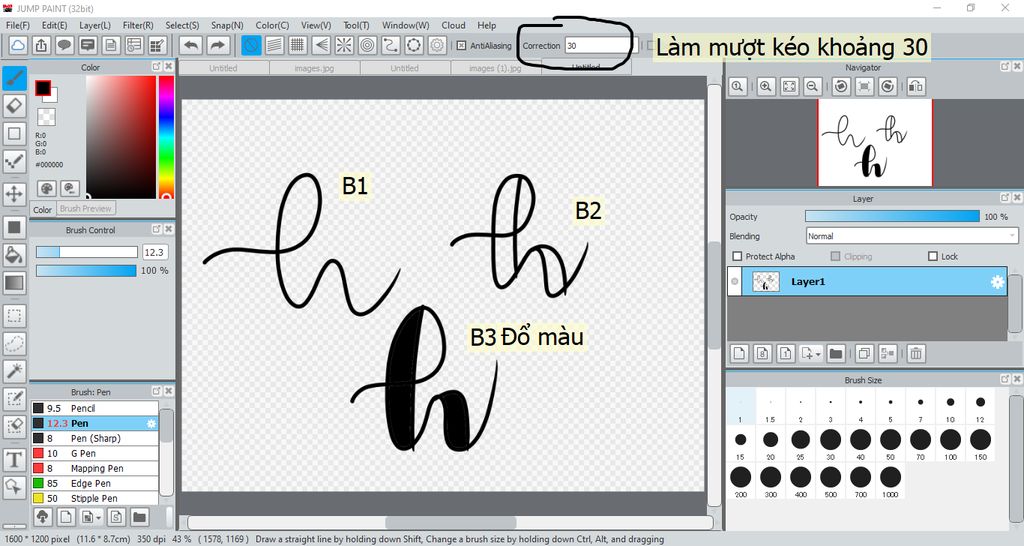
Task: Select the Mapping Pen brush
Action: click(95, 468)
